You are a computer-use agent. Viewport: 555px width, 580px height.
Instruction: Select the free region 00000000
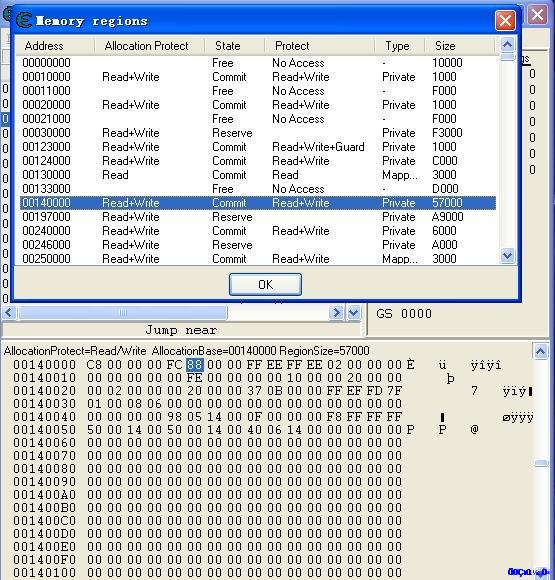click(258, 63)
